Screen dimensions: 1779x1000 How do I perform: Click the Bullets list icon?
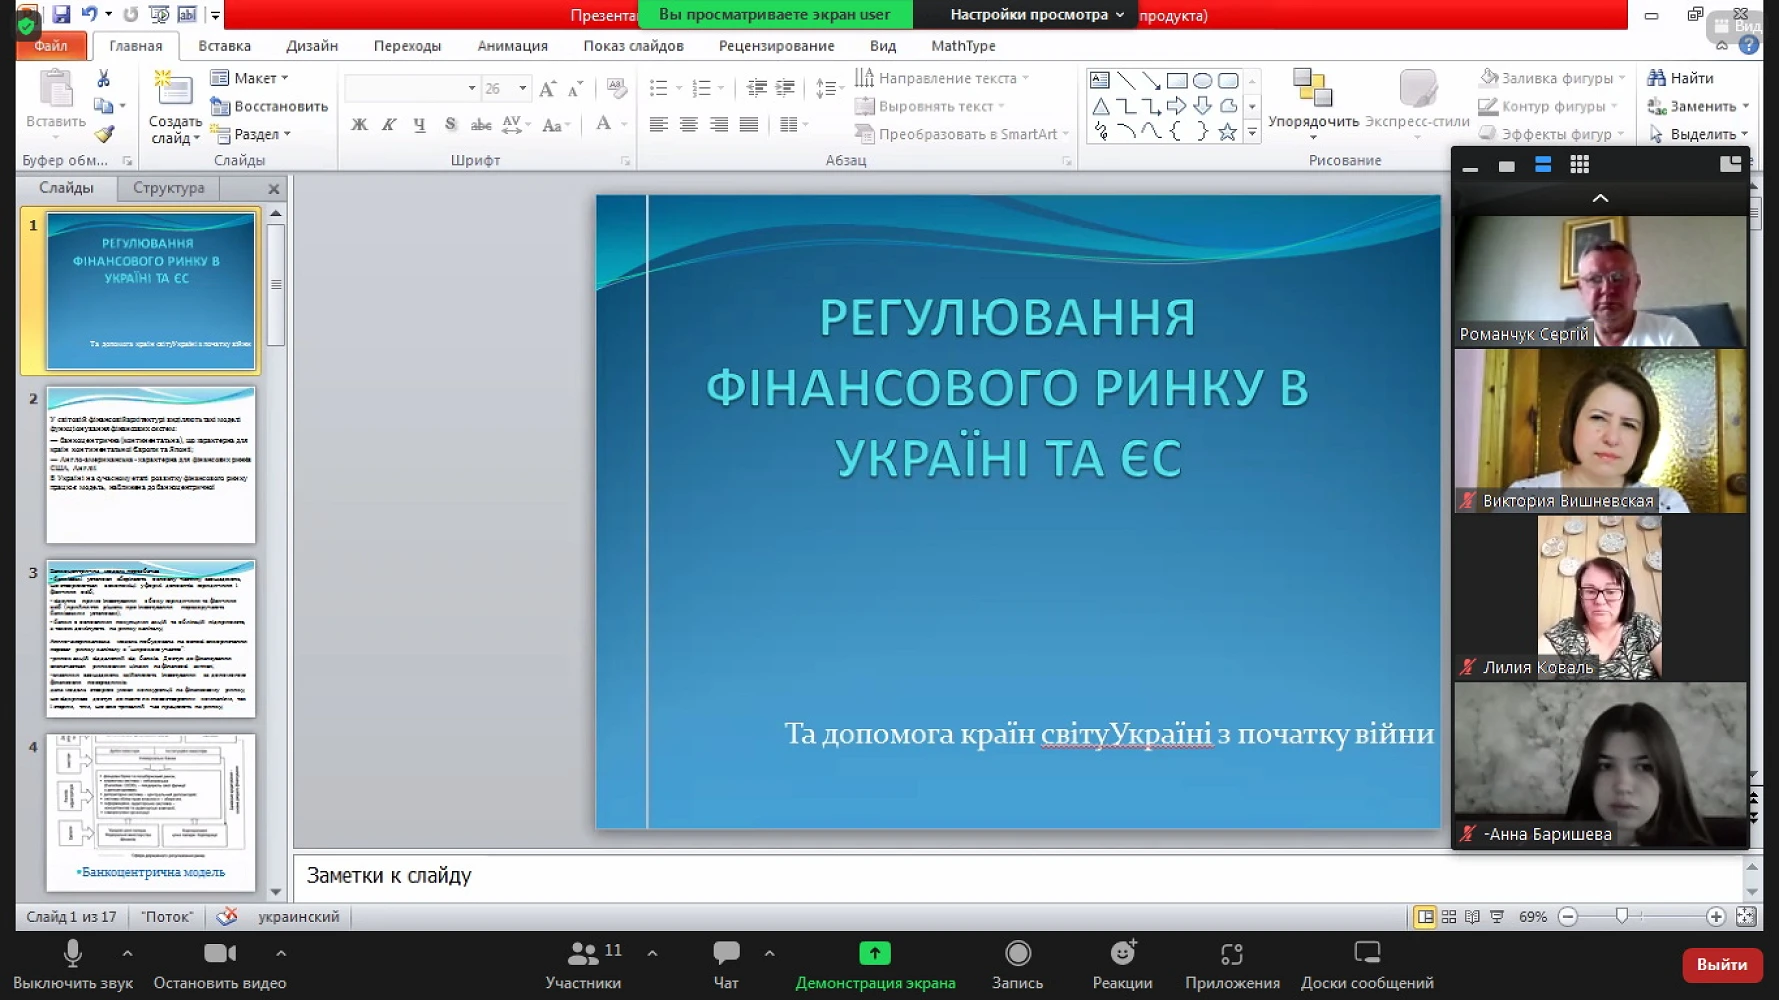click(658, 89)
